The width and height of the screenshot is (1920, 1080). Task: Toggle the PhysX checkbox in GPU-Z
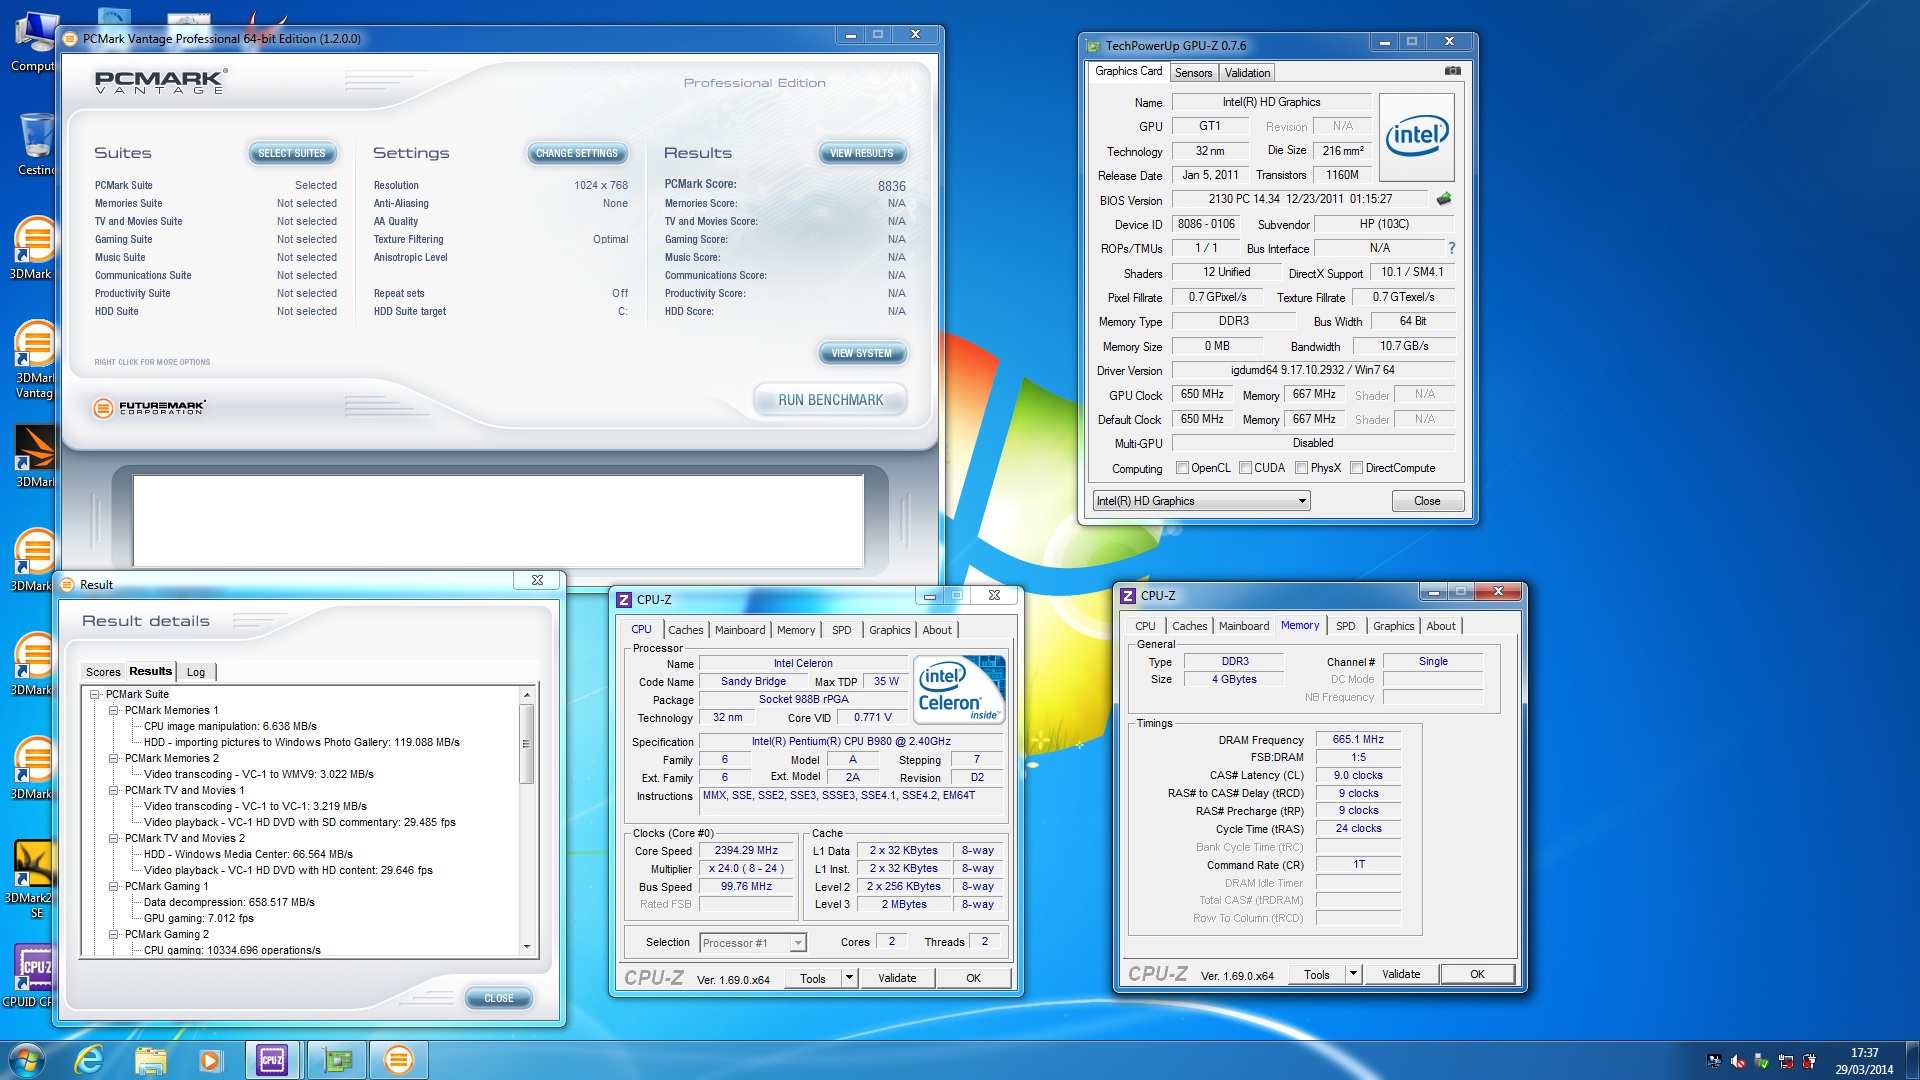point(1301,468)
